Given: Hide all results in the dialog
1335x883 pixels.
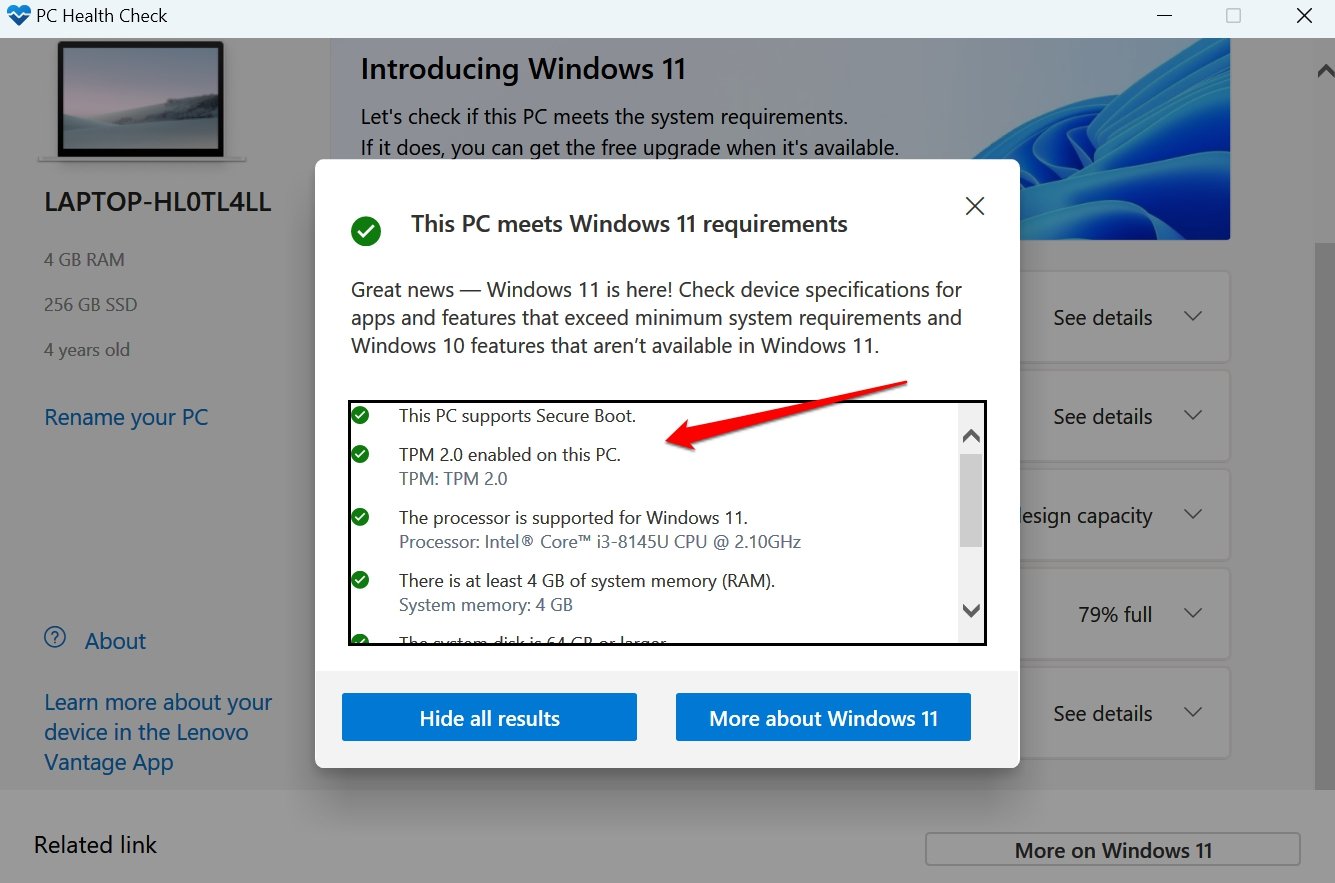Looking at the screenshot, I should pyautogui.click(x=489, y=717).
